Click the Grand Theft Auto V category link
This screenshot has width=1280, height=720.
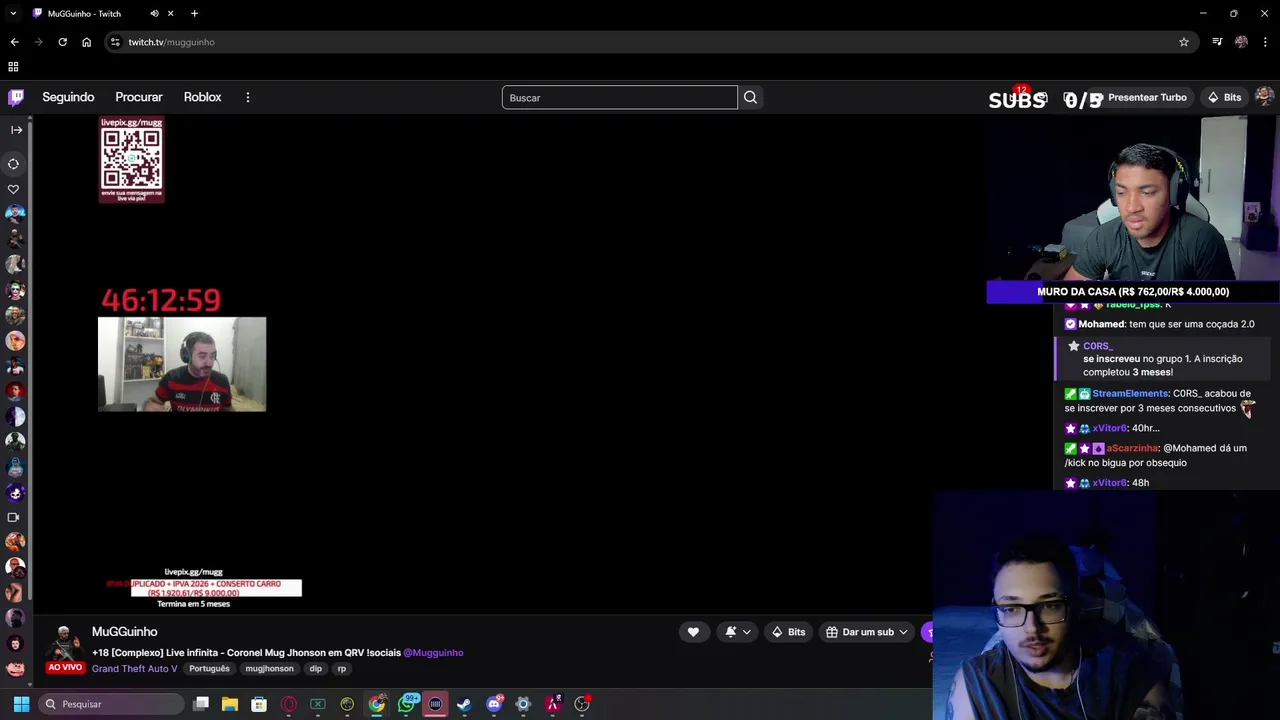pyautogui.click(x=134, y=668)
